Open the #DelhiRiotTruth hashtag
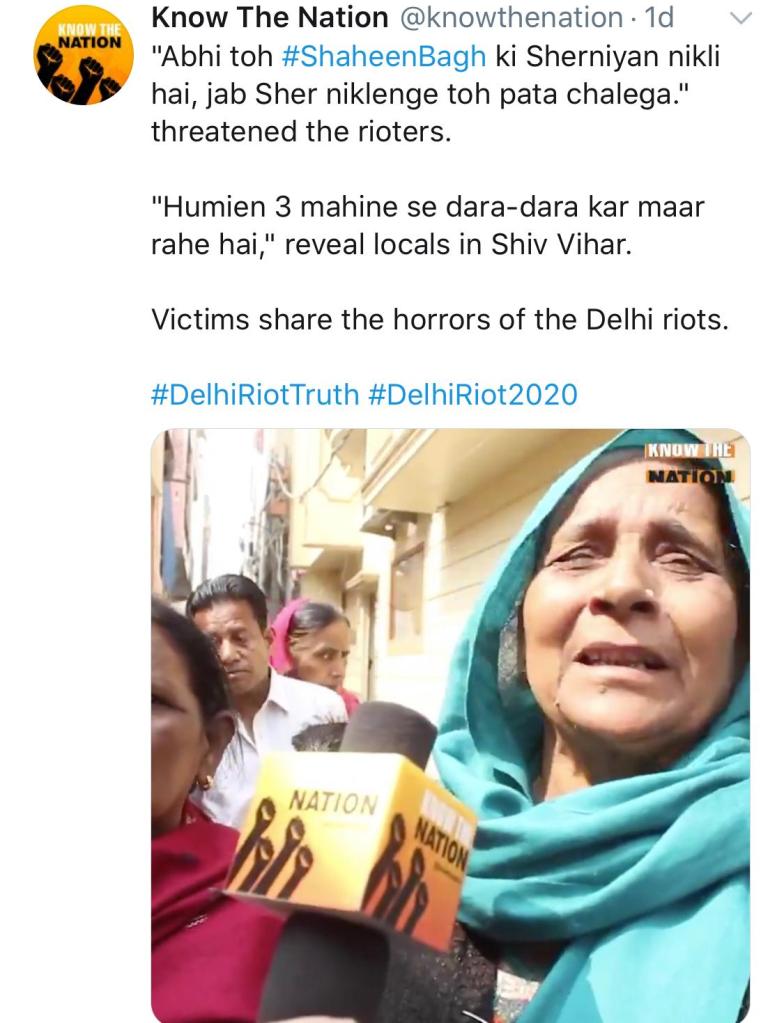The width and height of the screenshot is (784, 1023). [x=254, y=394]
